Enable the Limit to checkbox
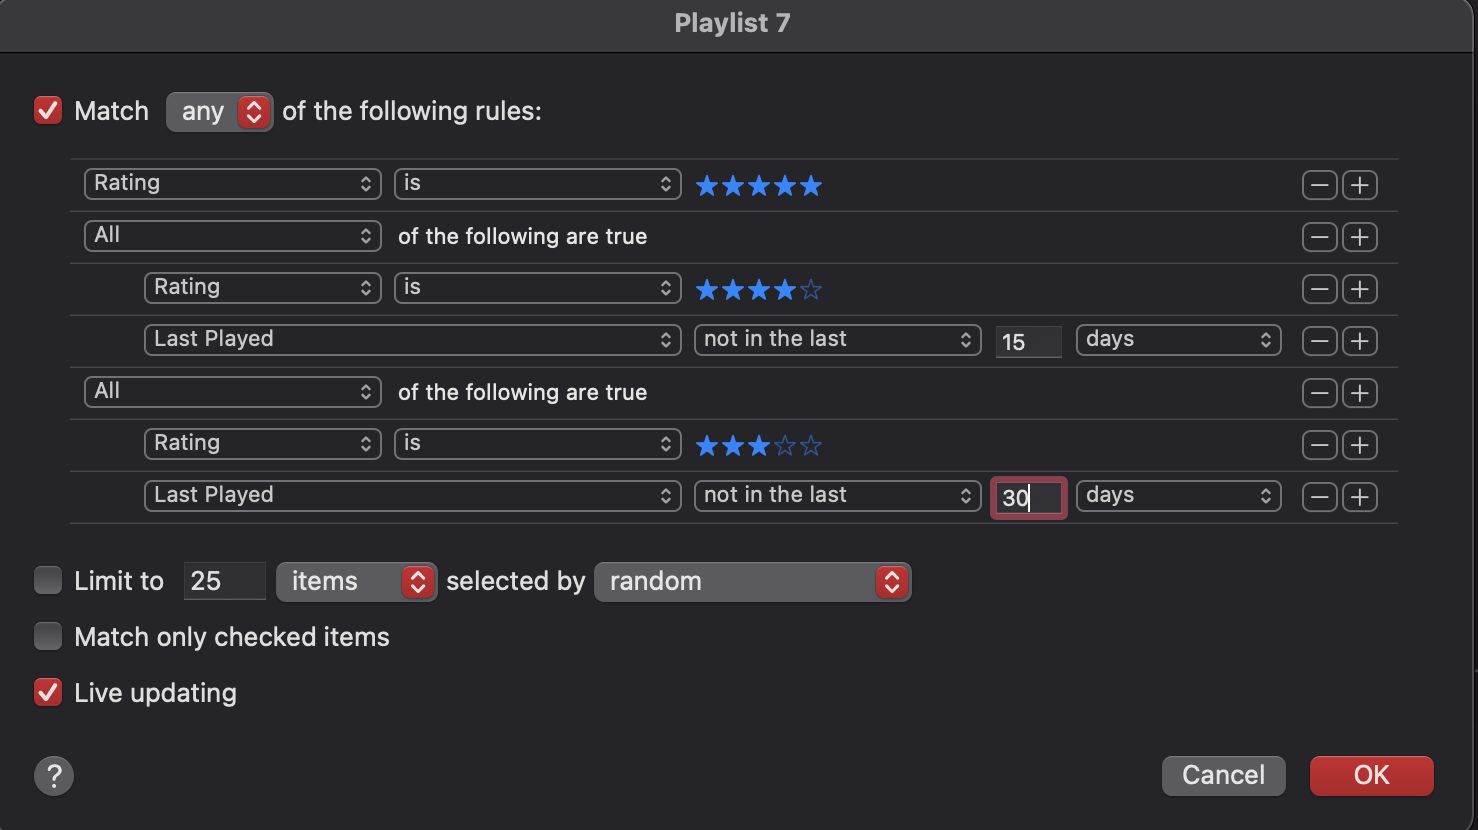 [48, 581]
